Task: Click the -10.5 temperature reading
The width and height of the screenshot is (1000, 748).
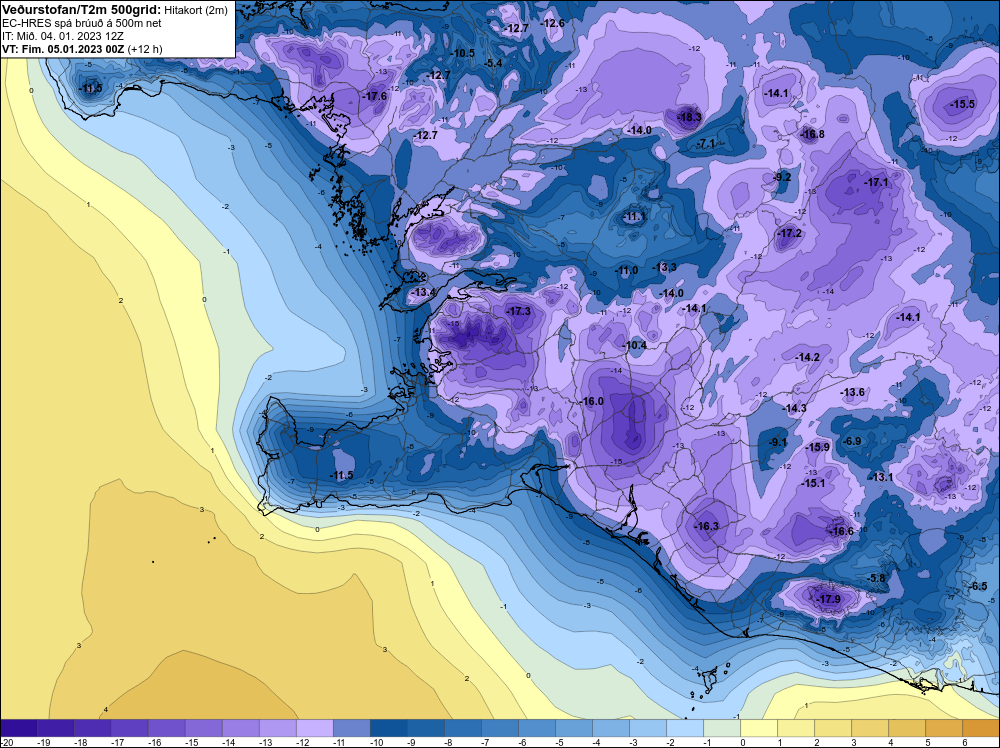Action: 462,53
